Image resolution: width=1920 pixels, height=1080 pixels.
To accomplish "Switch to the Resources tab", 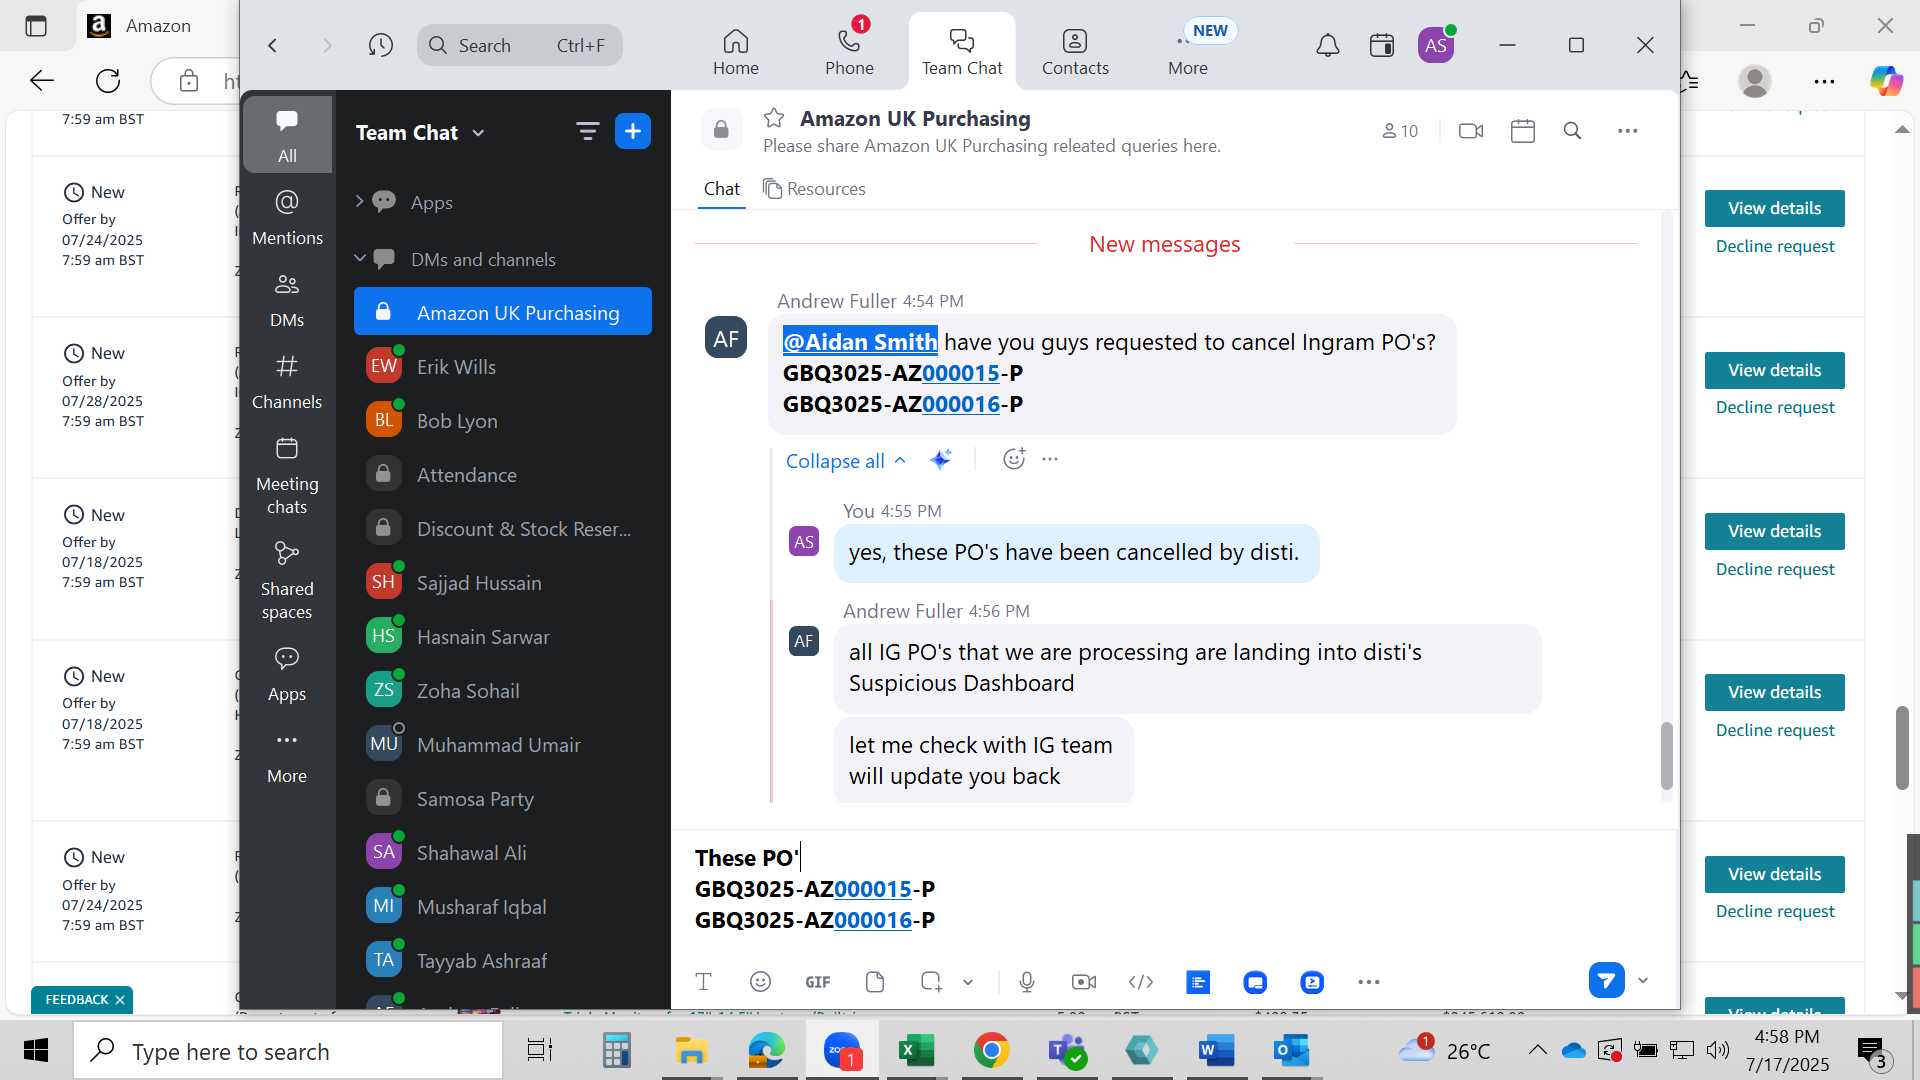I will 814,189.
